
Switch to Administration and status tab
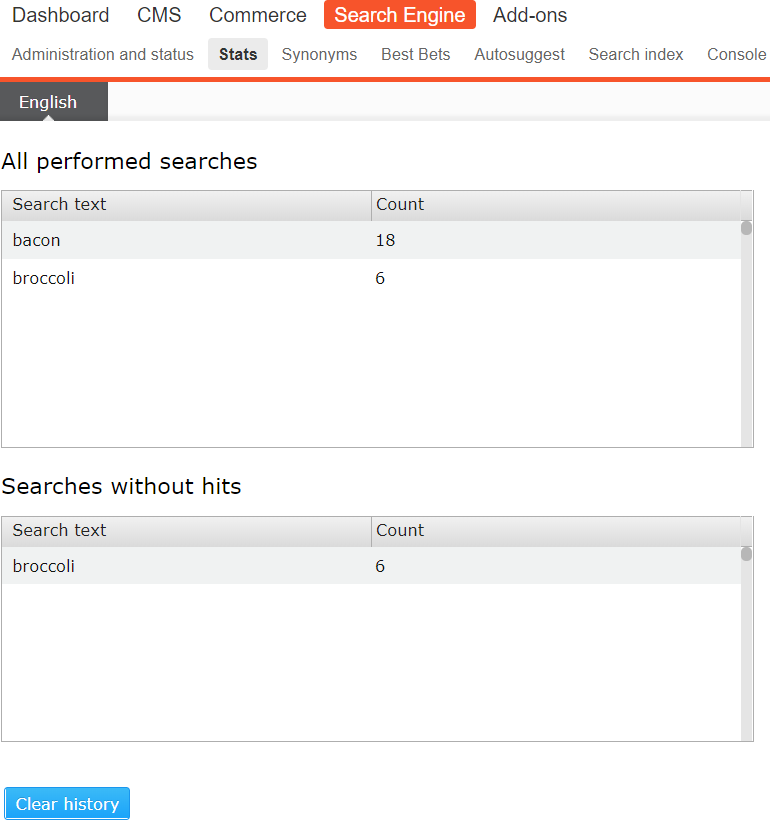103,54
